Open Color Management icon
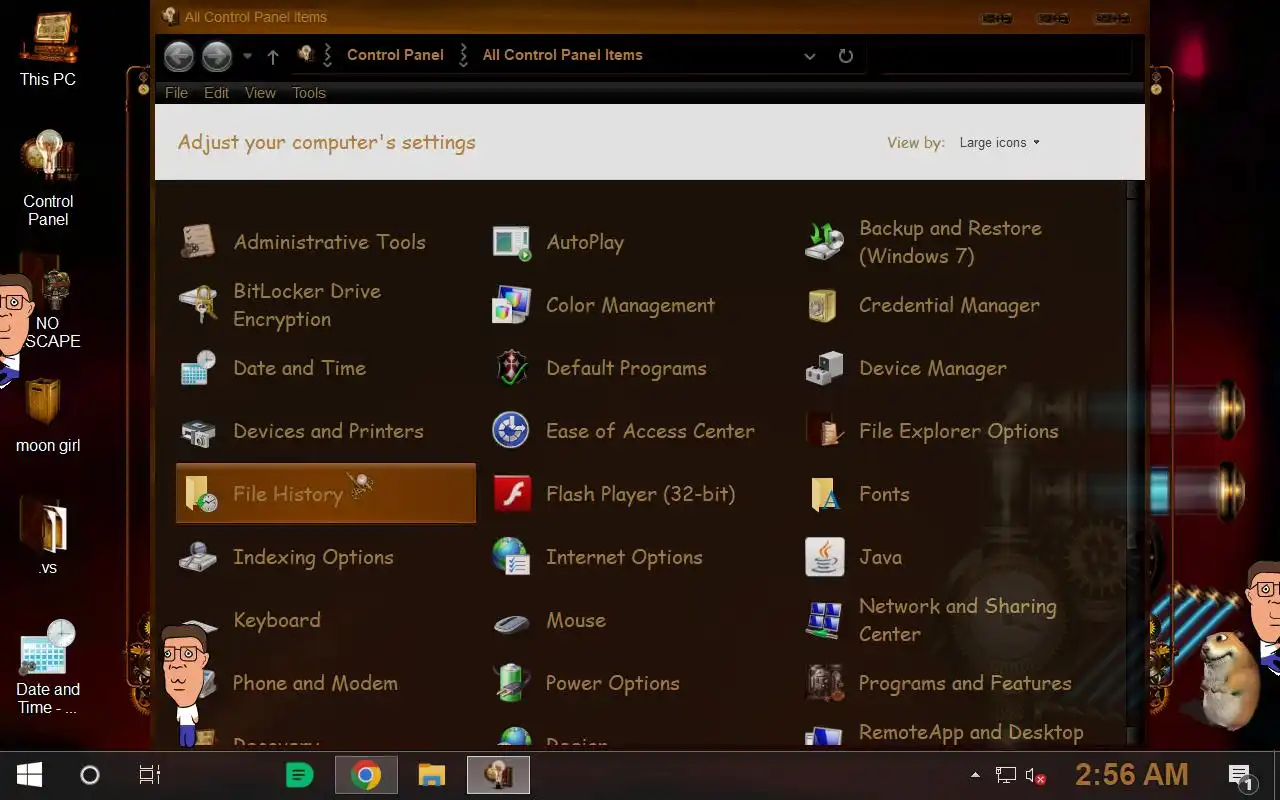The image size is (1280, 800). [x=512, y=305]
